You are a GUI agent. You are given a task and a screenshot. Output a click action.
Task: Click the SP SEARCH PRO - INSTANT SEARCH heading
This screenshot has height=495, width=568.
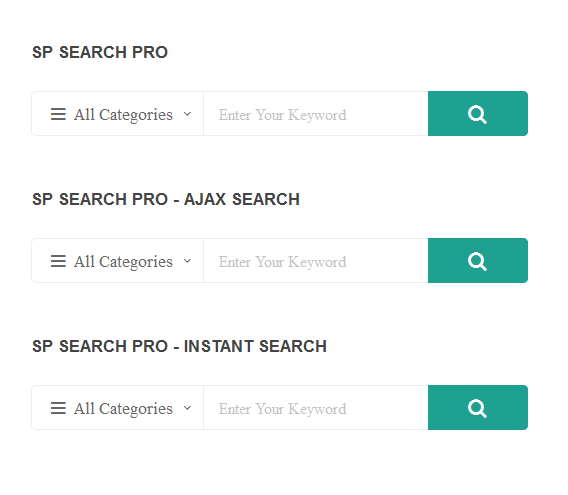(x=179, y=346)
